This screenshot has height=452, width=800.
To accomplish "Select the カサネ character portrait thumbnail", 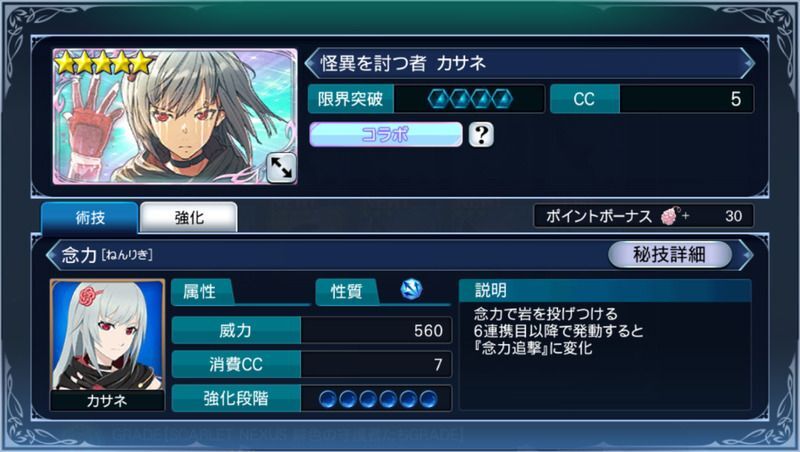I will pyautogui.click(x=107, y=345).
